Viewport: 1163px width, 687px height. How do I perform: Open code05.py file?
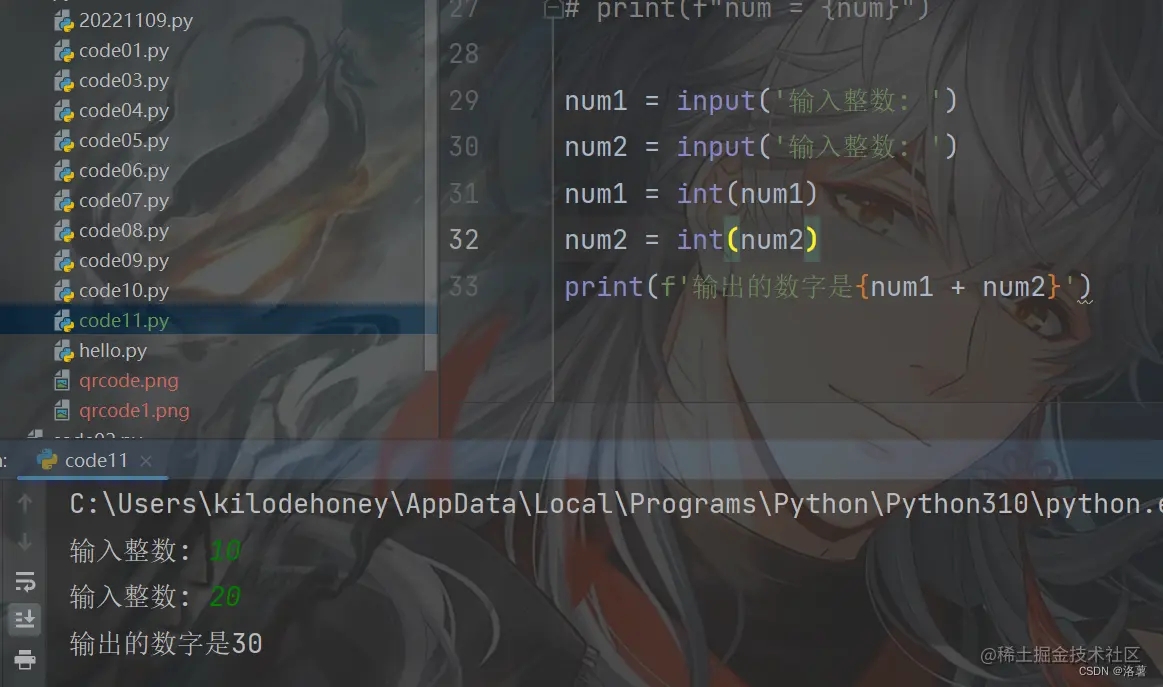click(124, 140)
